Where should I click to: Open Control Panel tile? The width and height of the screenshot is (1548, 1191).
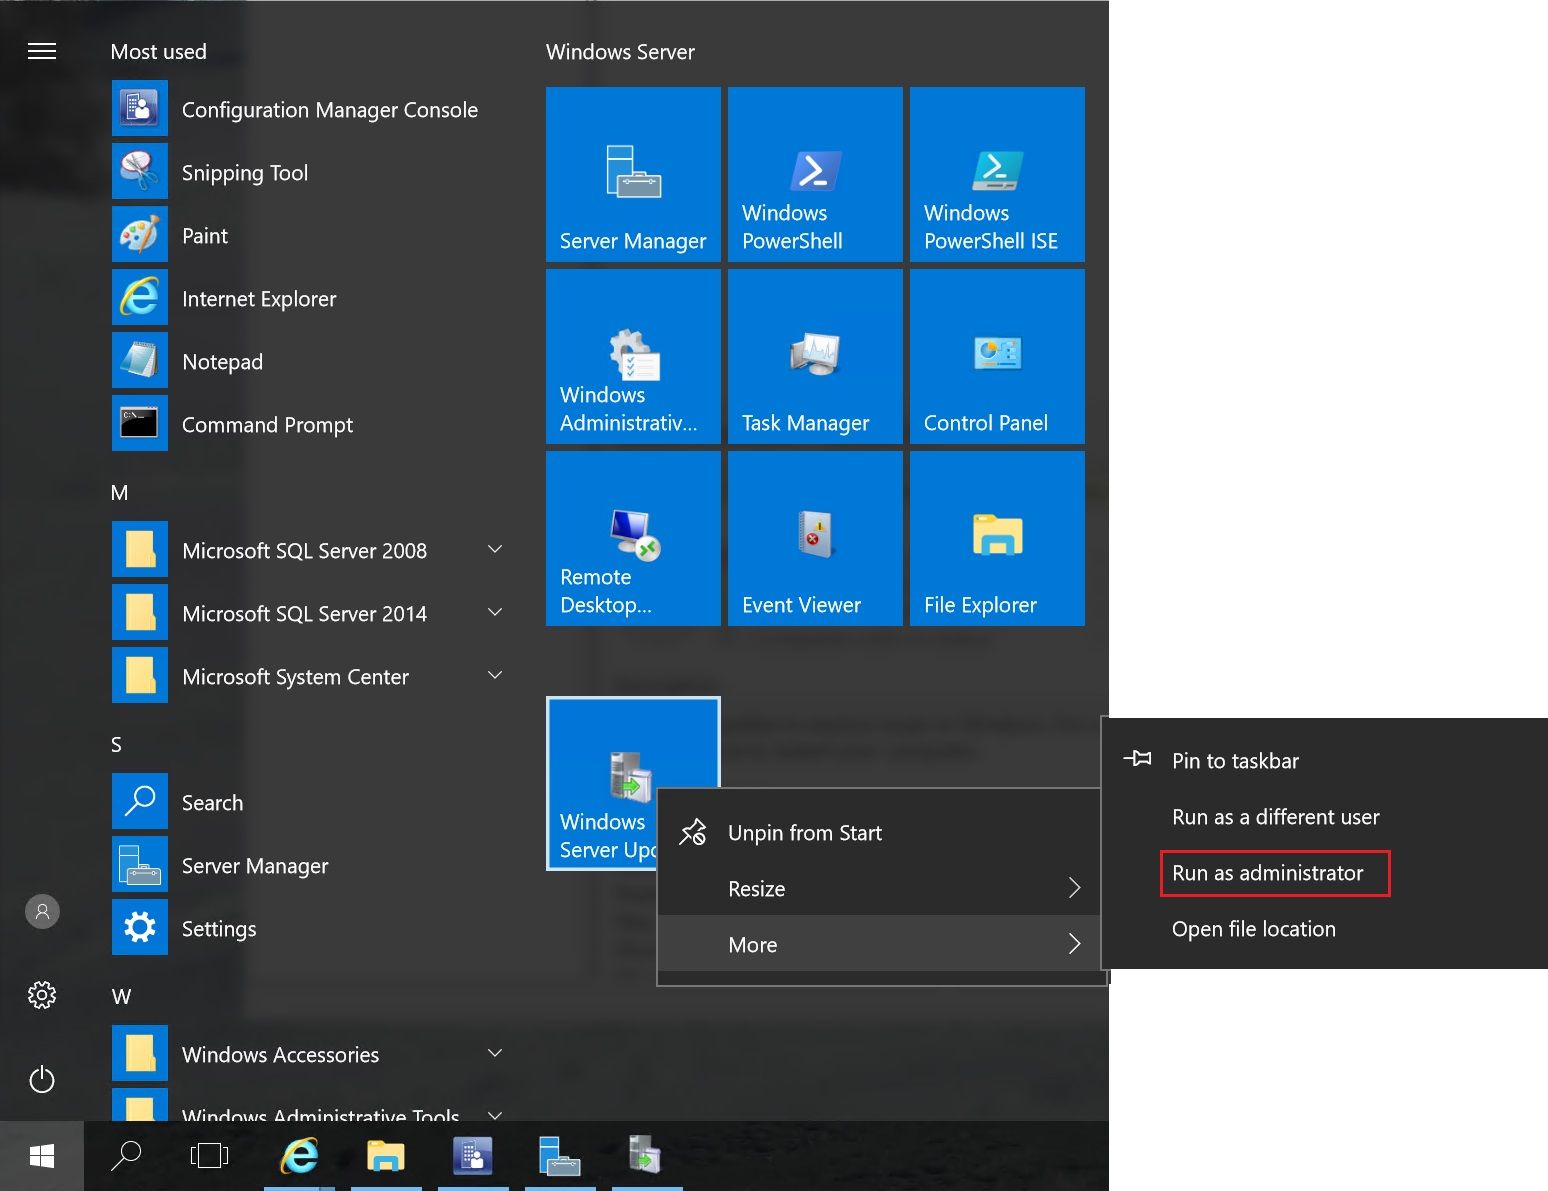(x=996, y=356)
